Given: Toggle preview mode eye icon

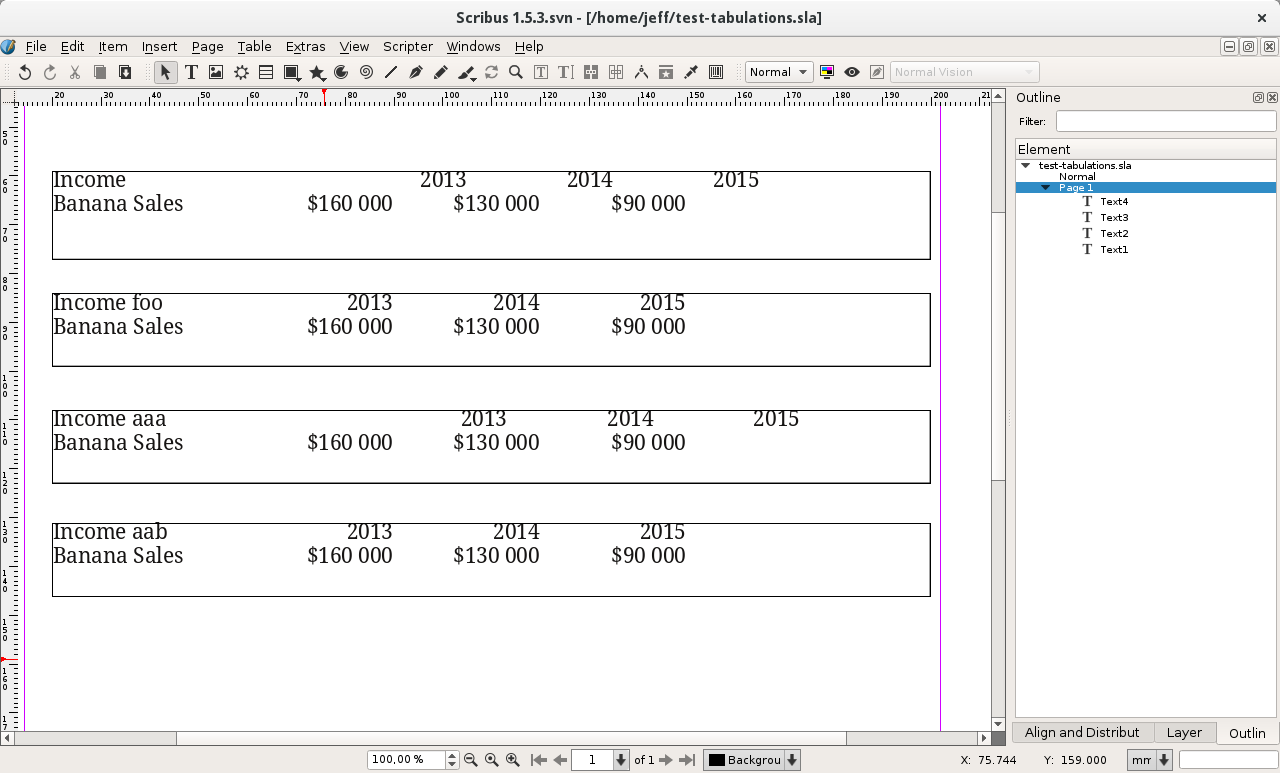Looking at the screenshot, I should point(852,72).
